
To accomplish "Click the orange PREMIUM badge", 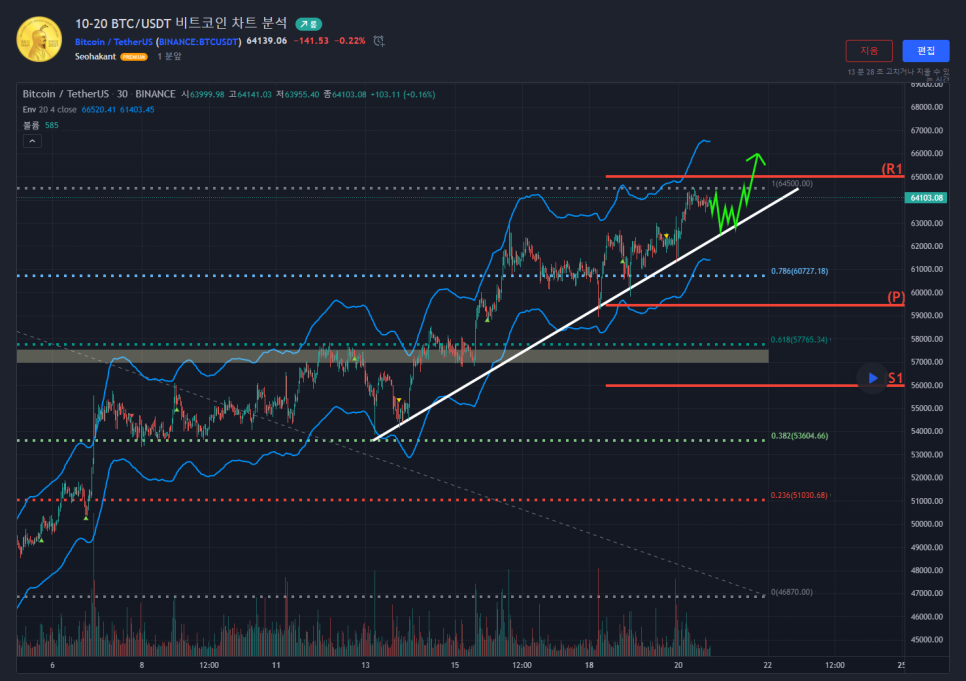I will click(133, 57).
